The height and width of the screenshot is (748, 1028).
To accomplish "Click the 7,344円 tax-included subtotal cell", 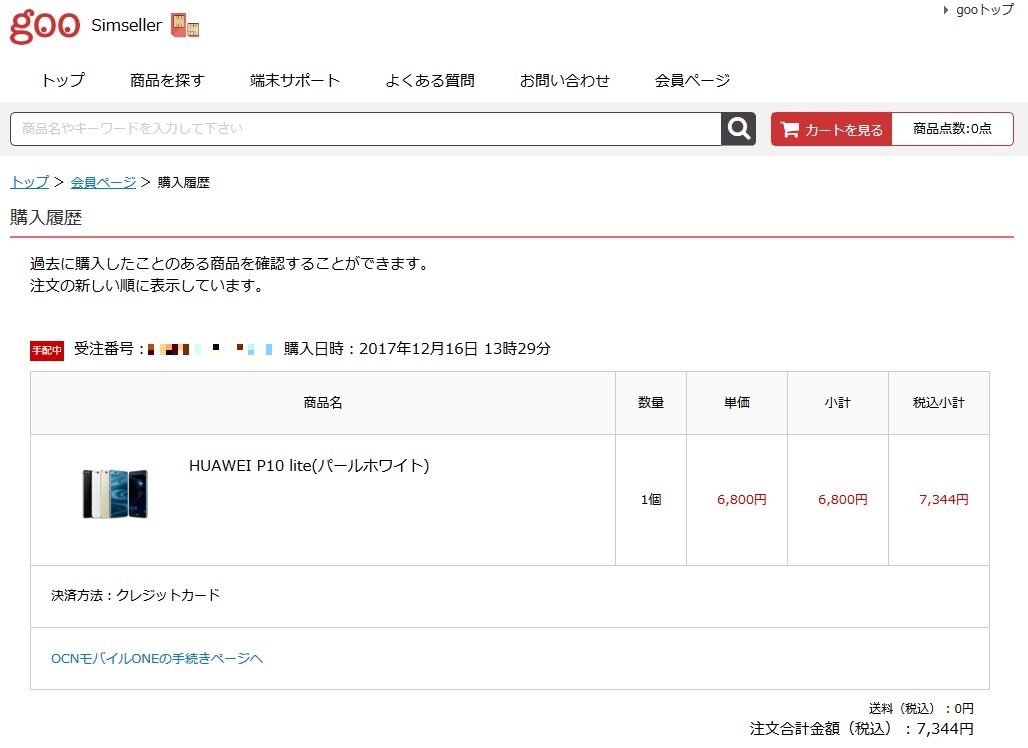I will [939, 500].
